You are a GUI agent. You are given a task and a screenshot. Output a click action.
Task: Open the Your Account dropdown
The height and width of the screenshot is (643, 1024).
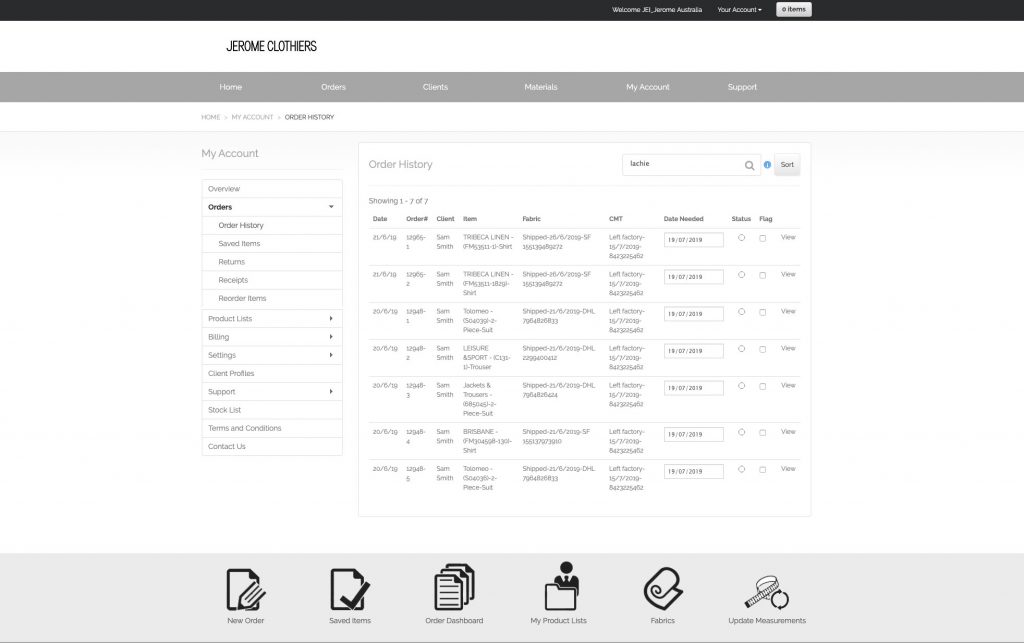[x=739, y=10]
